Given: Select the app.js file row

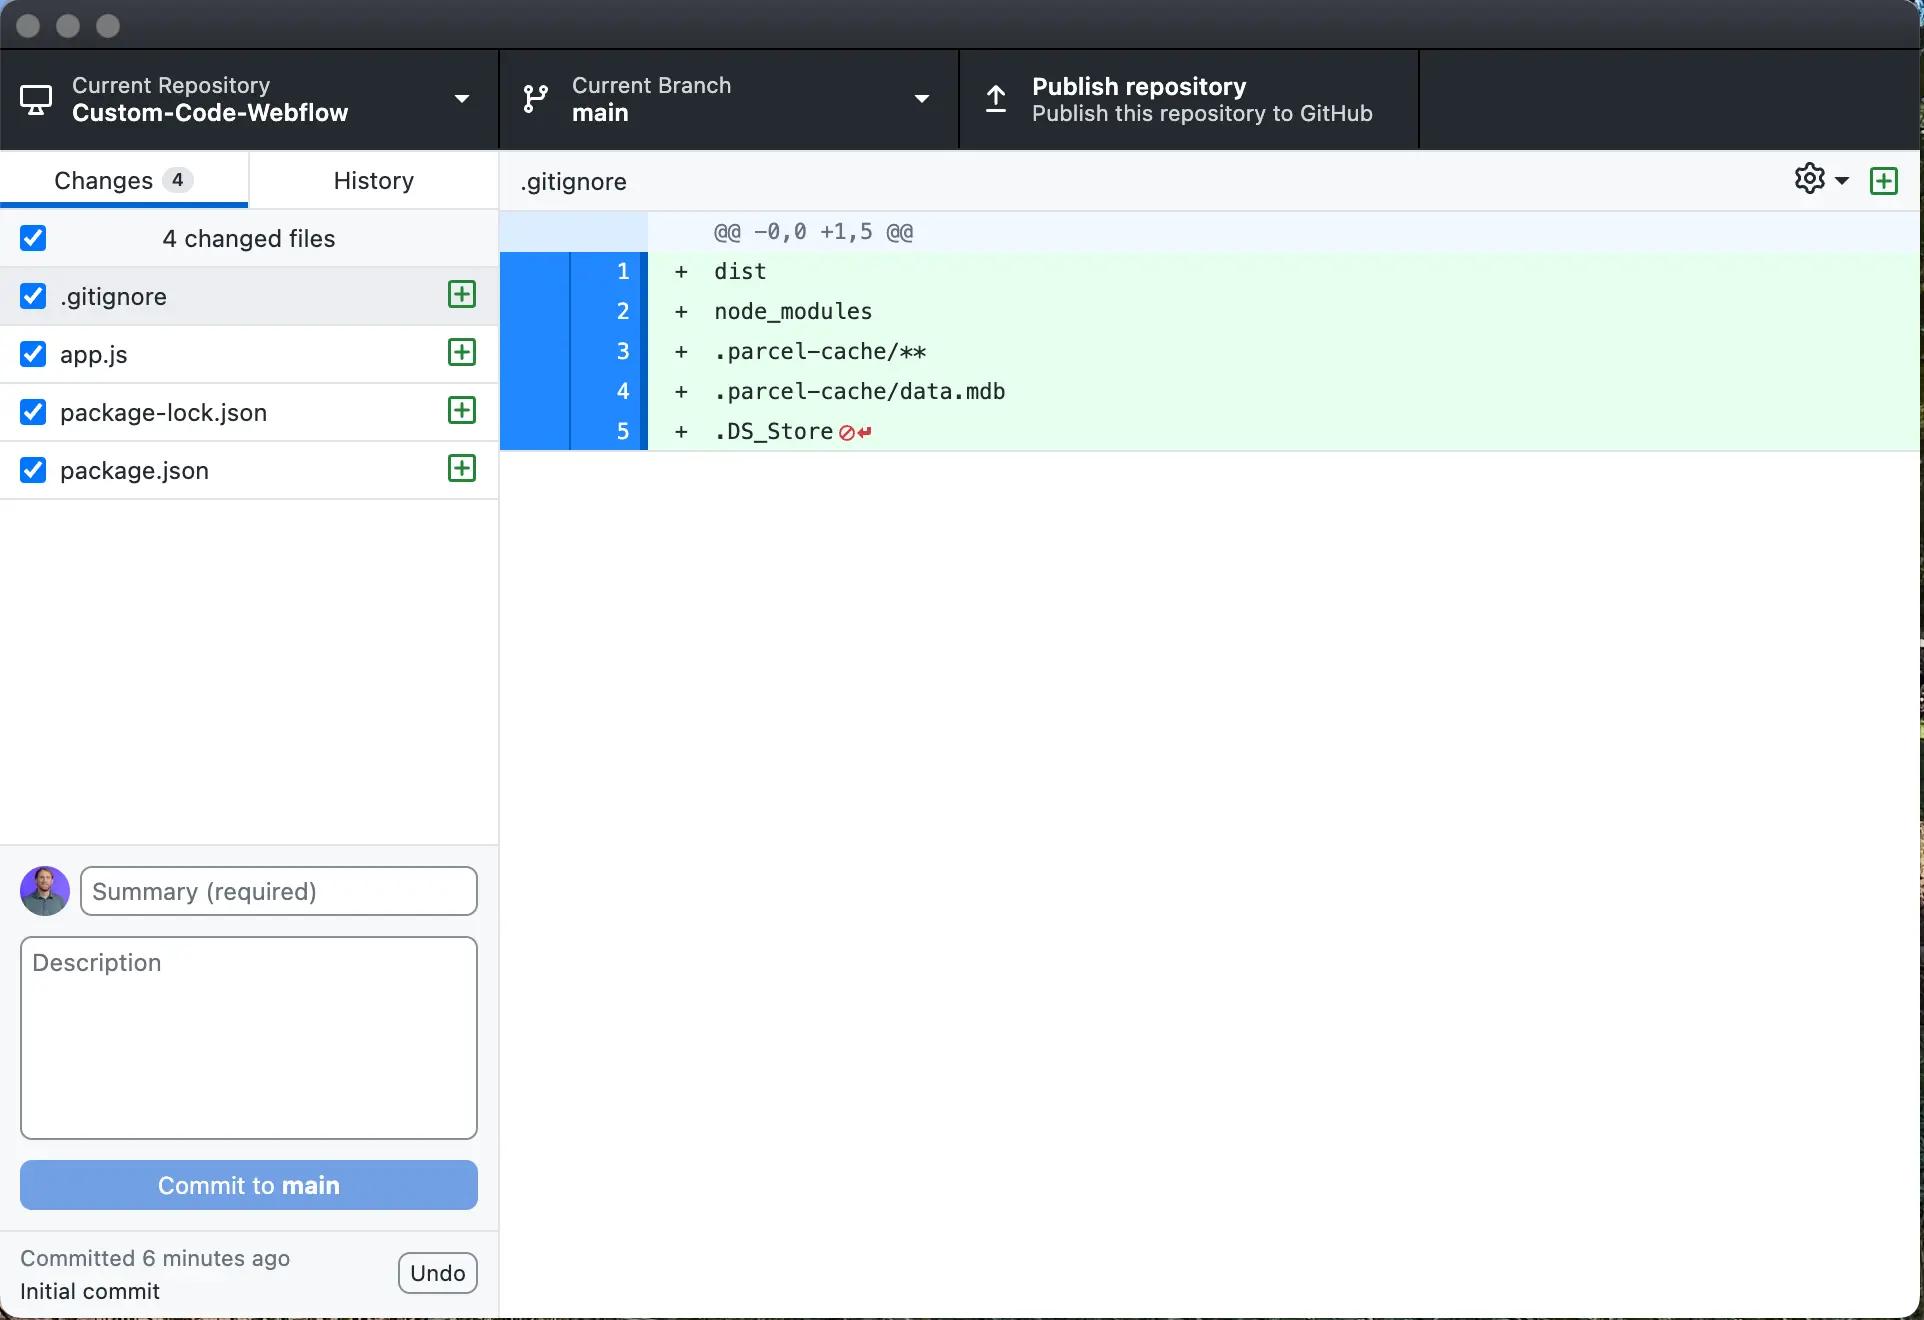Looking at the screenshot, I should 249,354.
